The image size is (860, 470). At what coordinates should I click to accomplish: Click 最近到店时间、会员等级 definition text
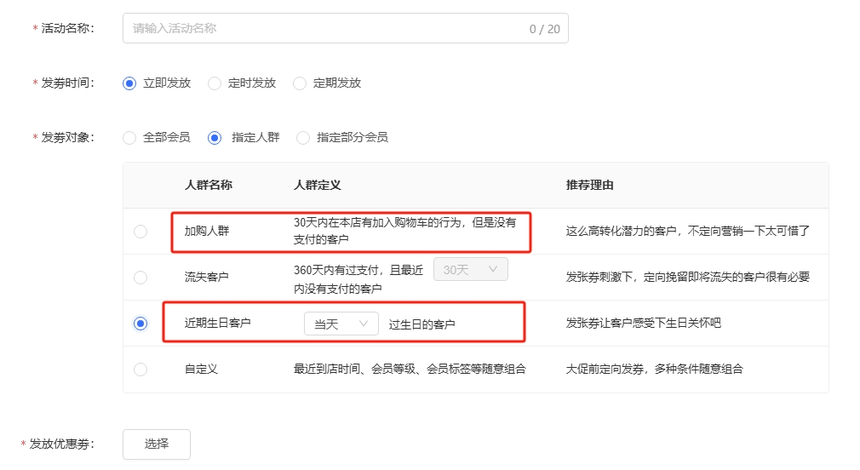pos(410,369)
